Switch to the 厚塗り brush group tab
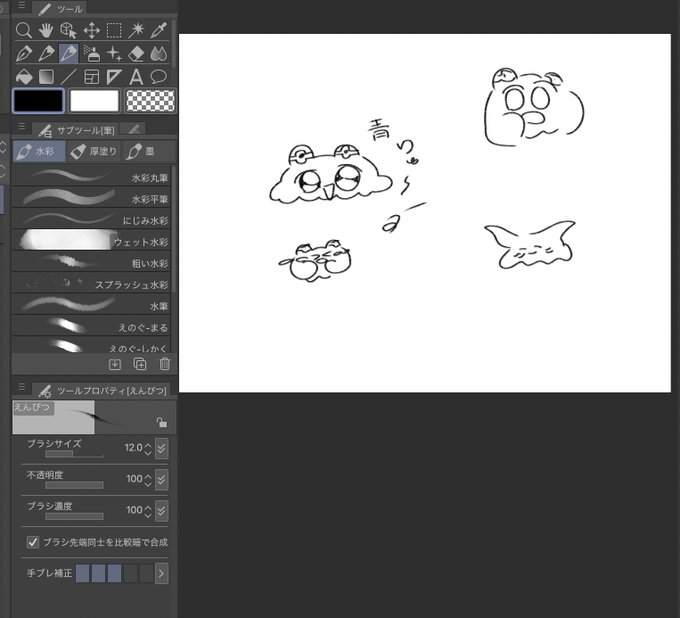Image resolution: width=680 pixels, height=618 pixels. [94, 151]
